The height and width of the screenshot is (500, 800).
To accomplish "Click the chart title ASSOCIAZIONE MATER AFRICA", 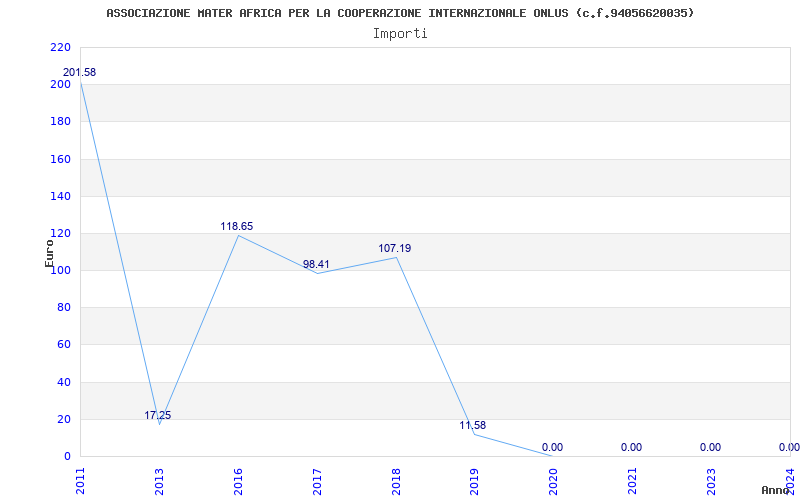I will pos(401,13).
